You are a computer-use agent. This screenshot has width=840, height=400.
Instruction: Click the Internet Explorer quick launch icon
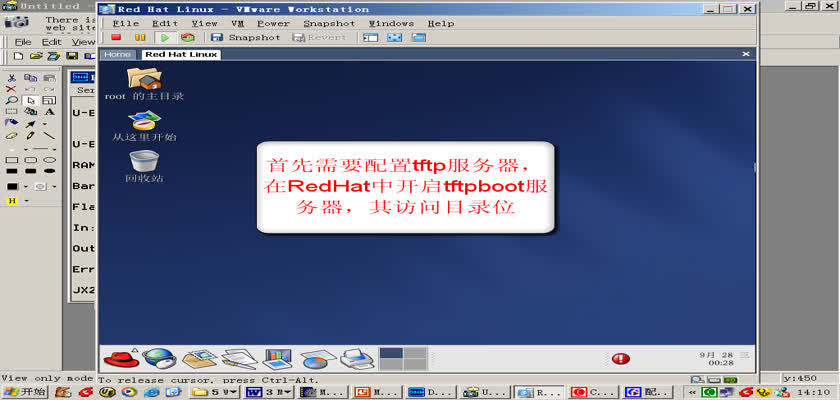pyautogui.click(x=151, y=392)
